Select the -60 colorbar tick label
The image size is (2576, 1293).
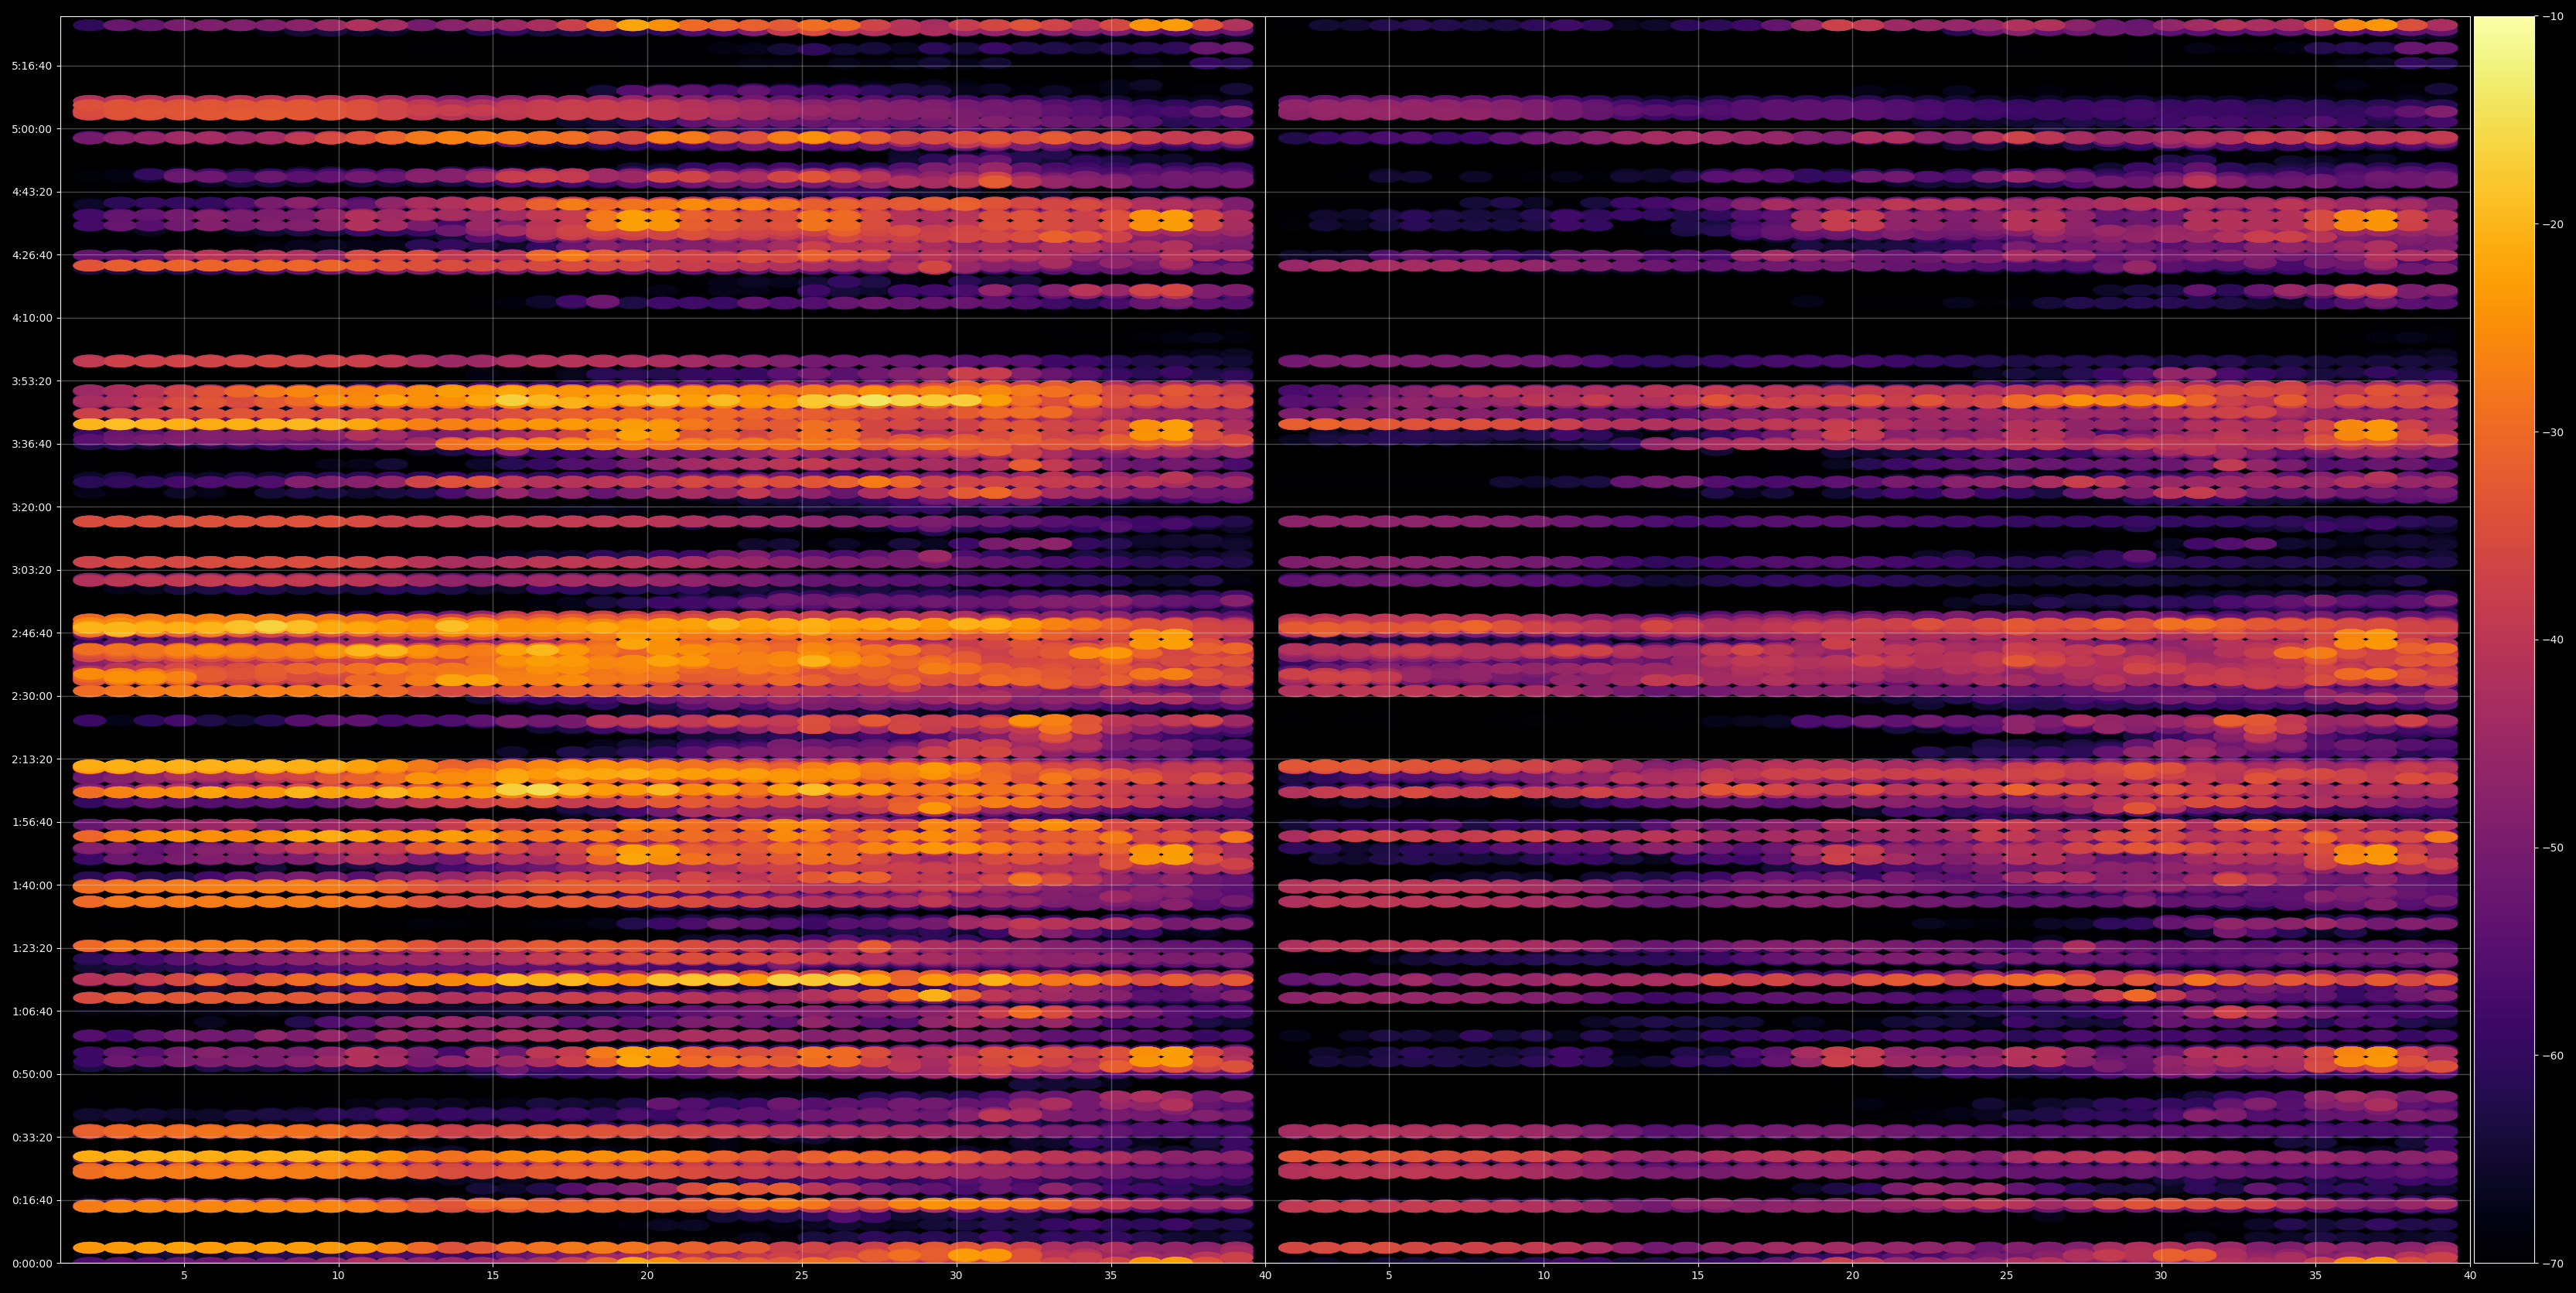[2553, 1056]
